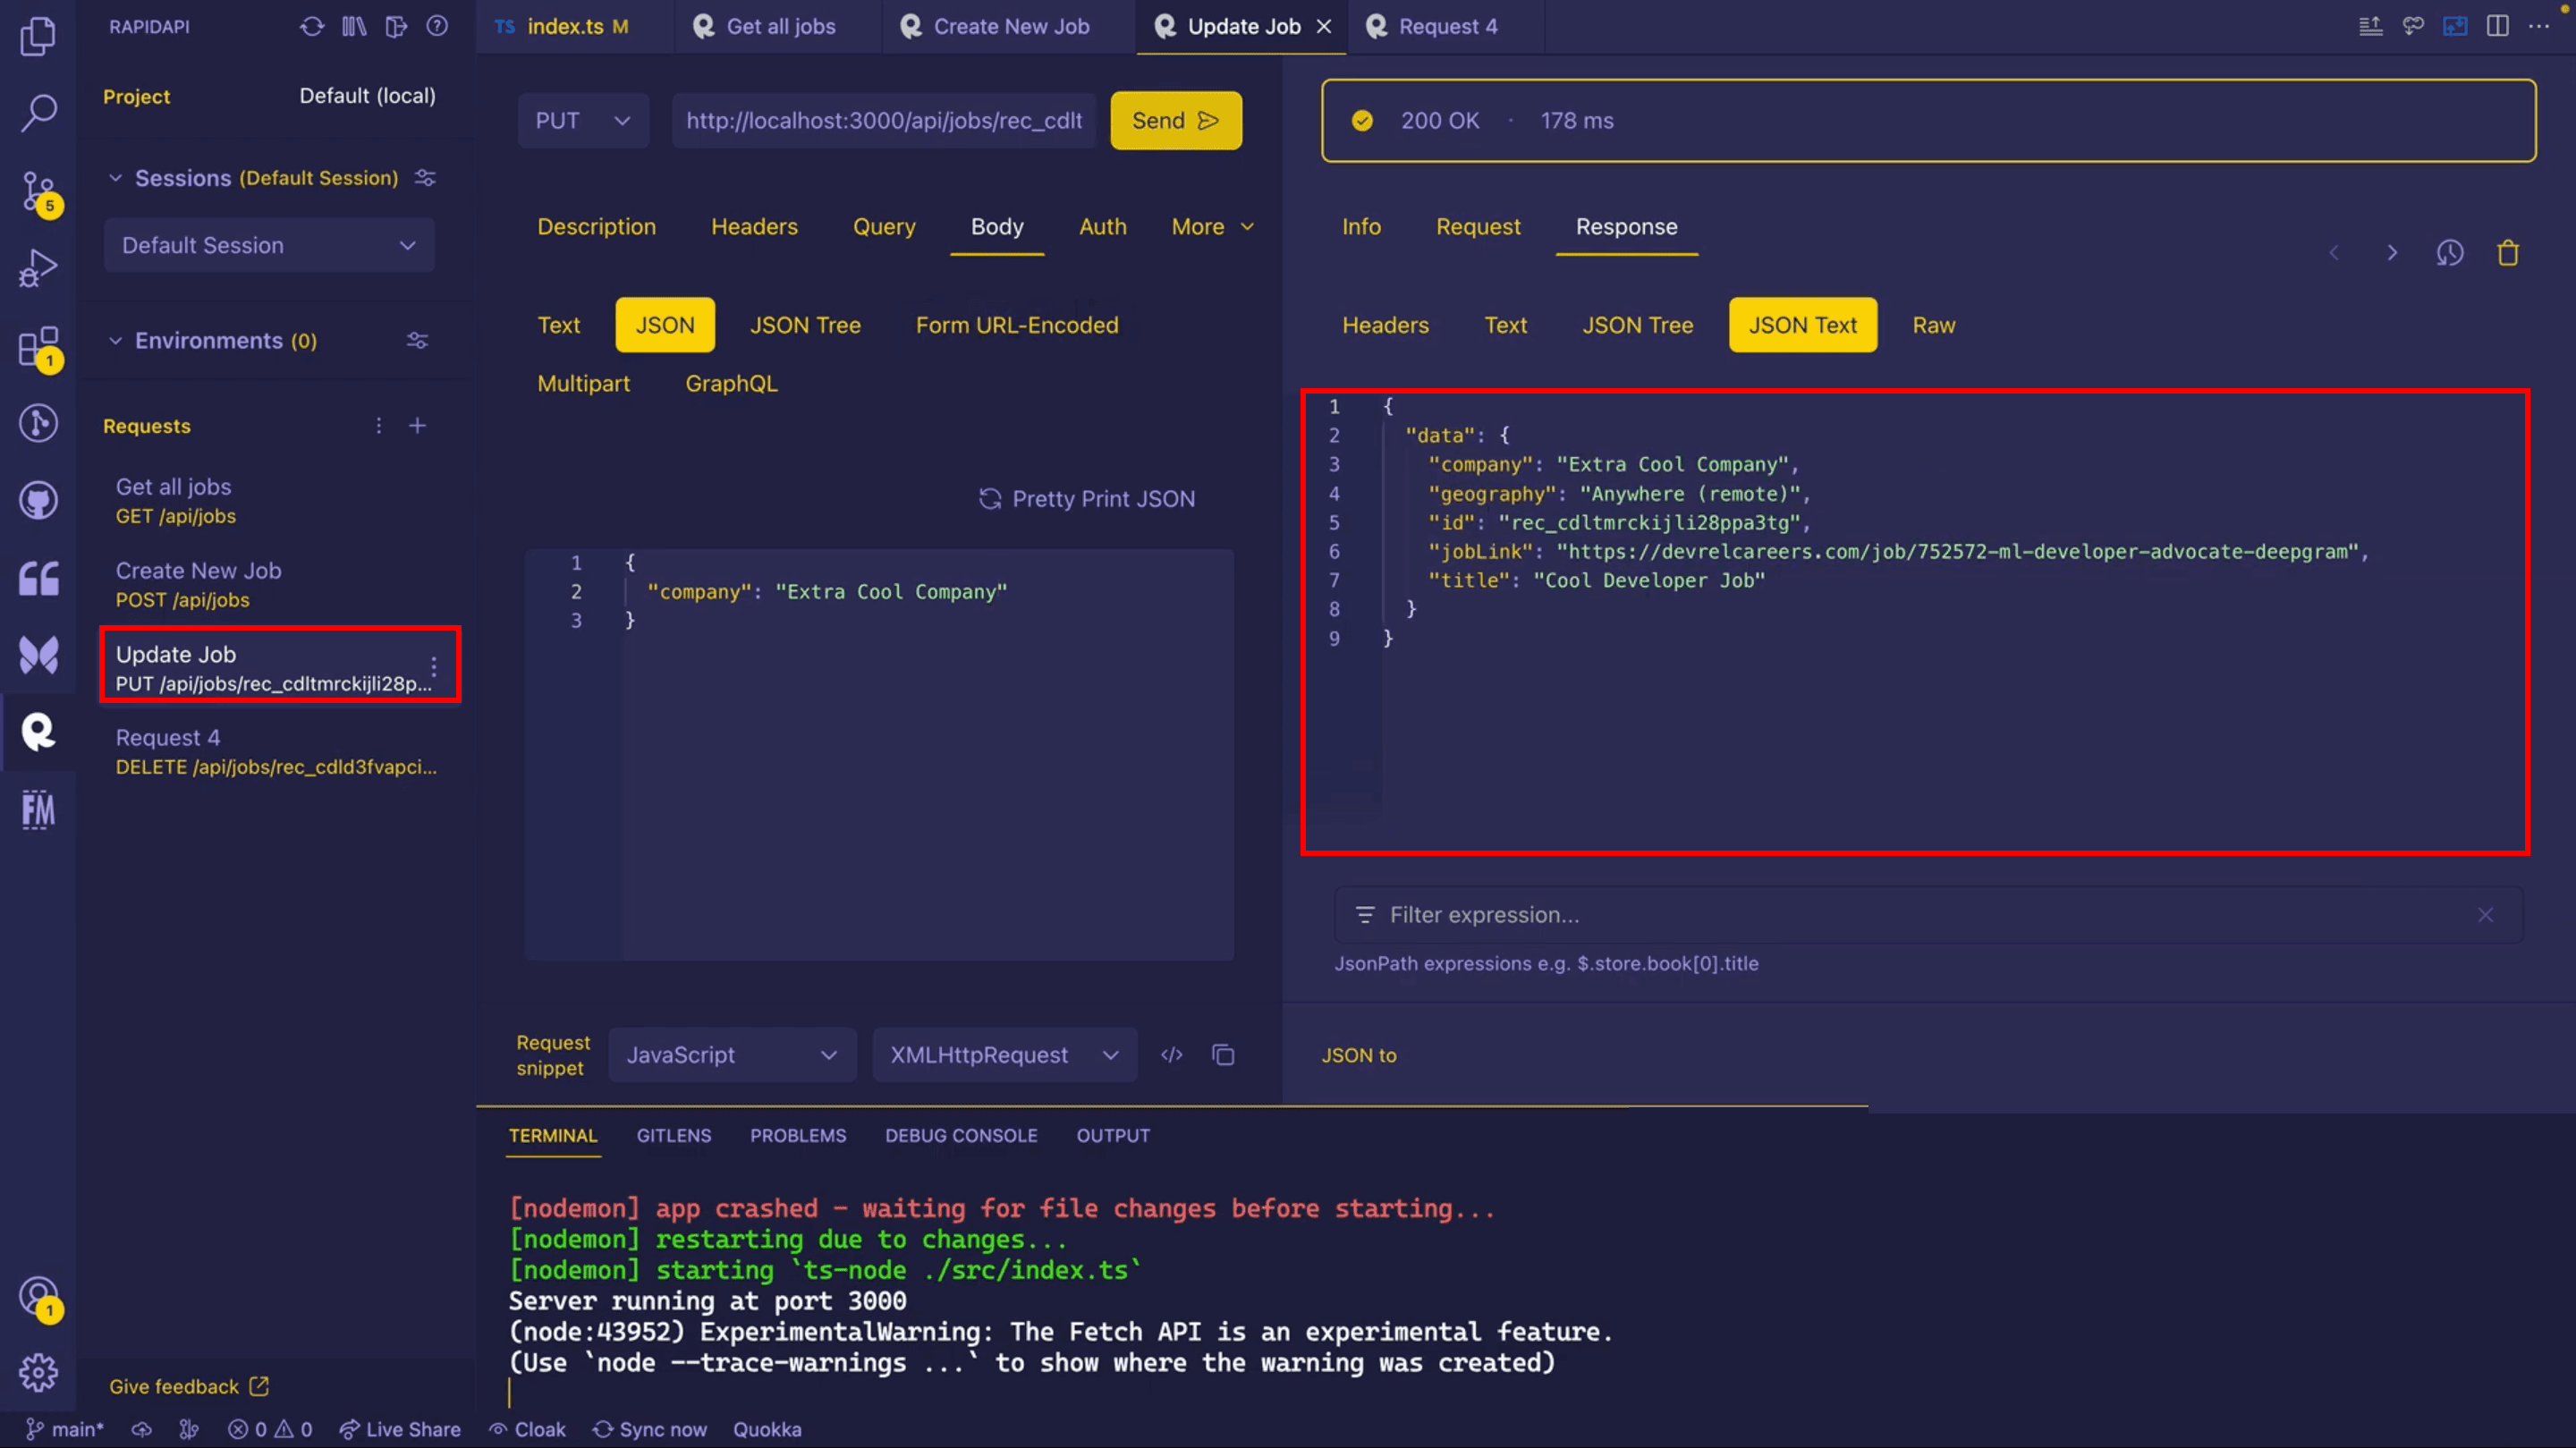Click Sync now in status bar
Screen dimensions: 2576x1448
pyautogui.click(x=650, y=1430)
